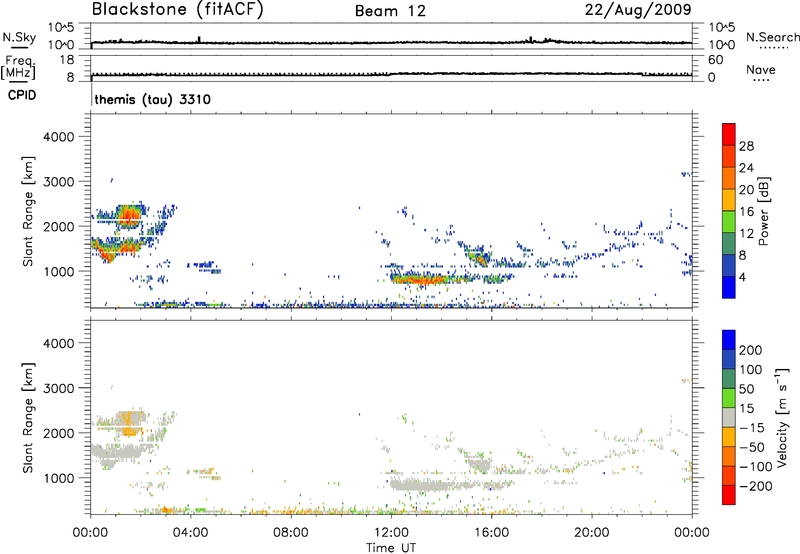Click the Velocity colorbar value '200'
Image resolution: width=800 pixels, height=554 pixels.
(x=751, y=350)
